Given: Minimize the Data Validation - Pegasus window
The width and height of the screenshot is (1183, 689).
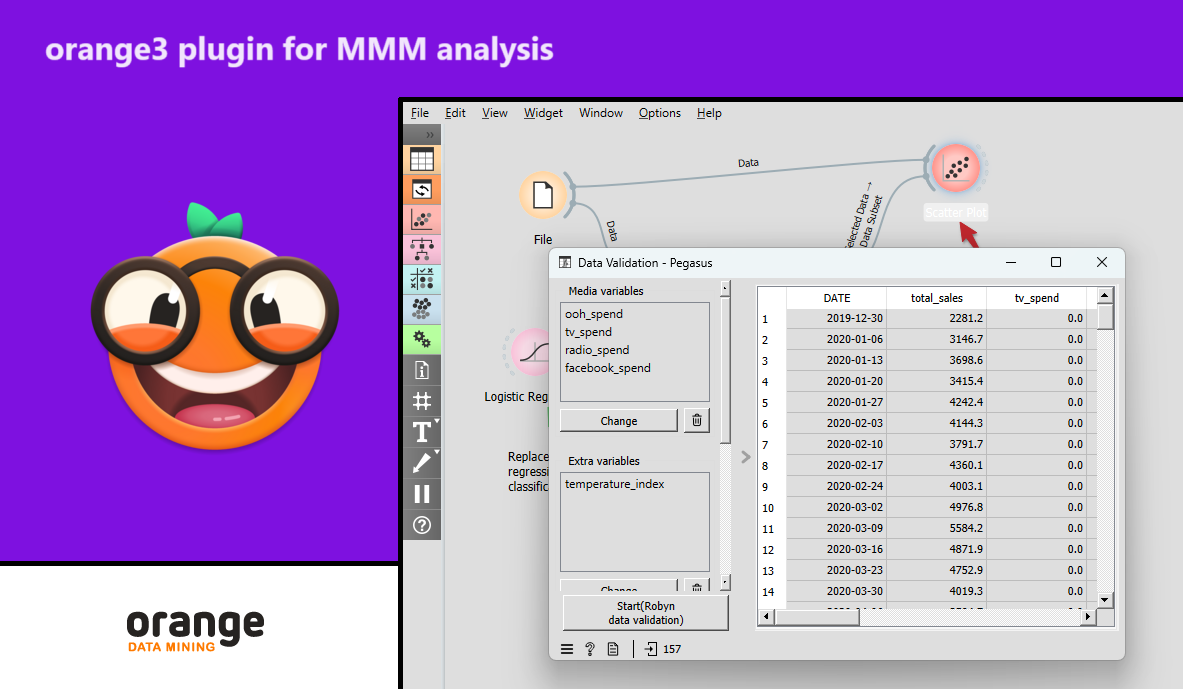Looking at the screenshot, I should (1011, 263).
